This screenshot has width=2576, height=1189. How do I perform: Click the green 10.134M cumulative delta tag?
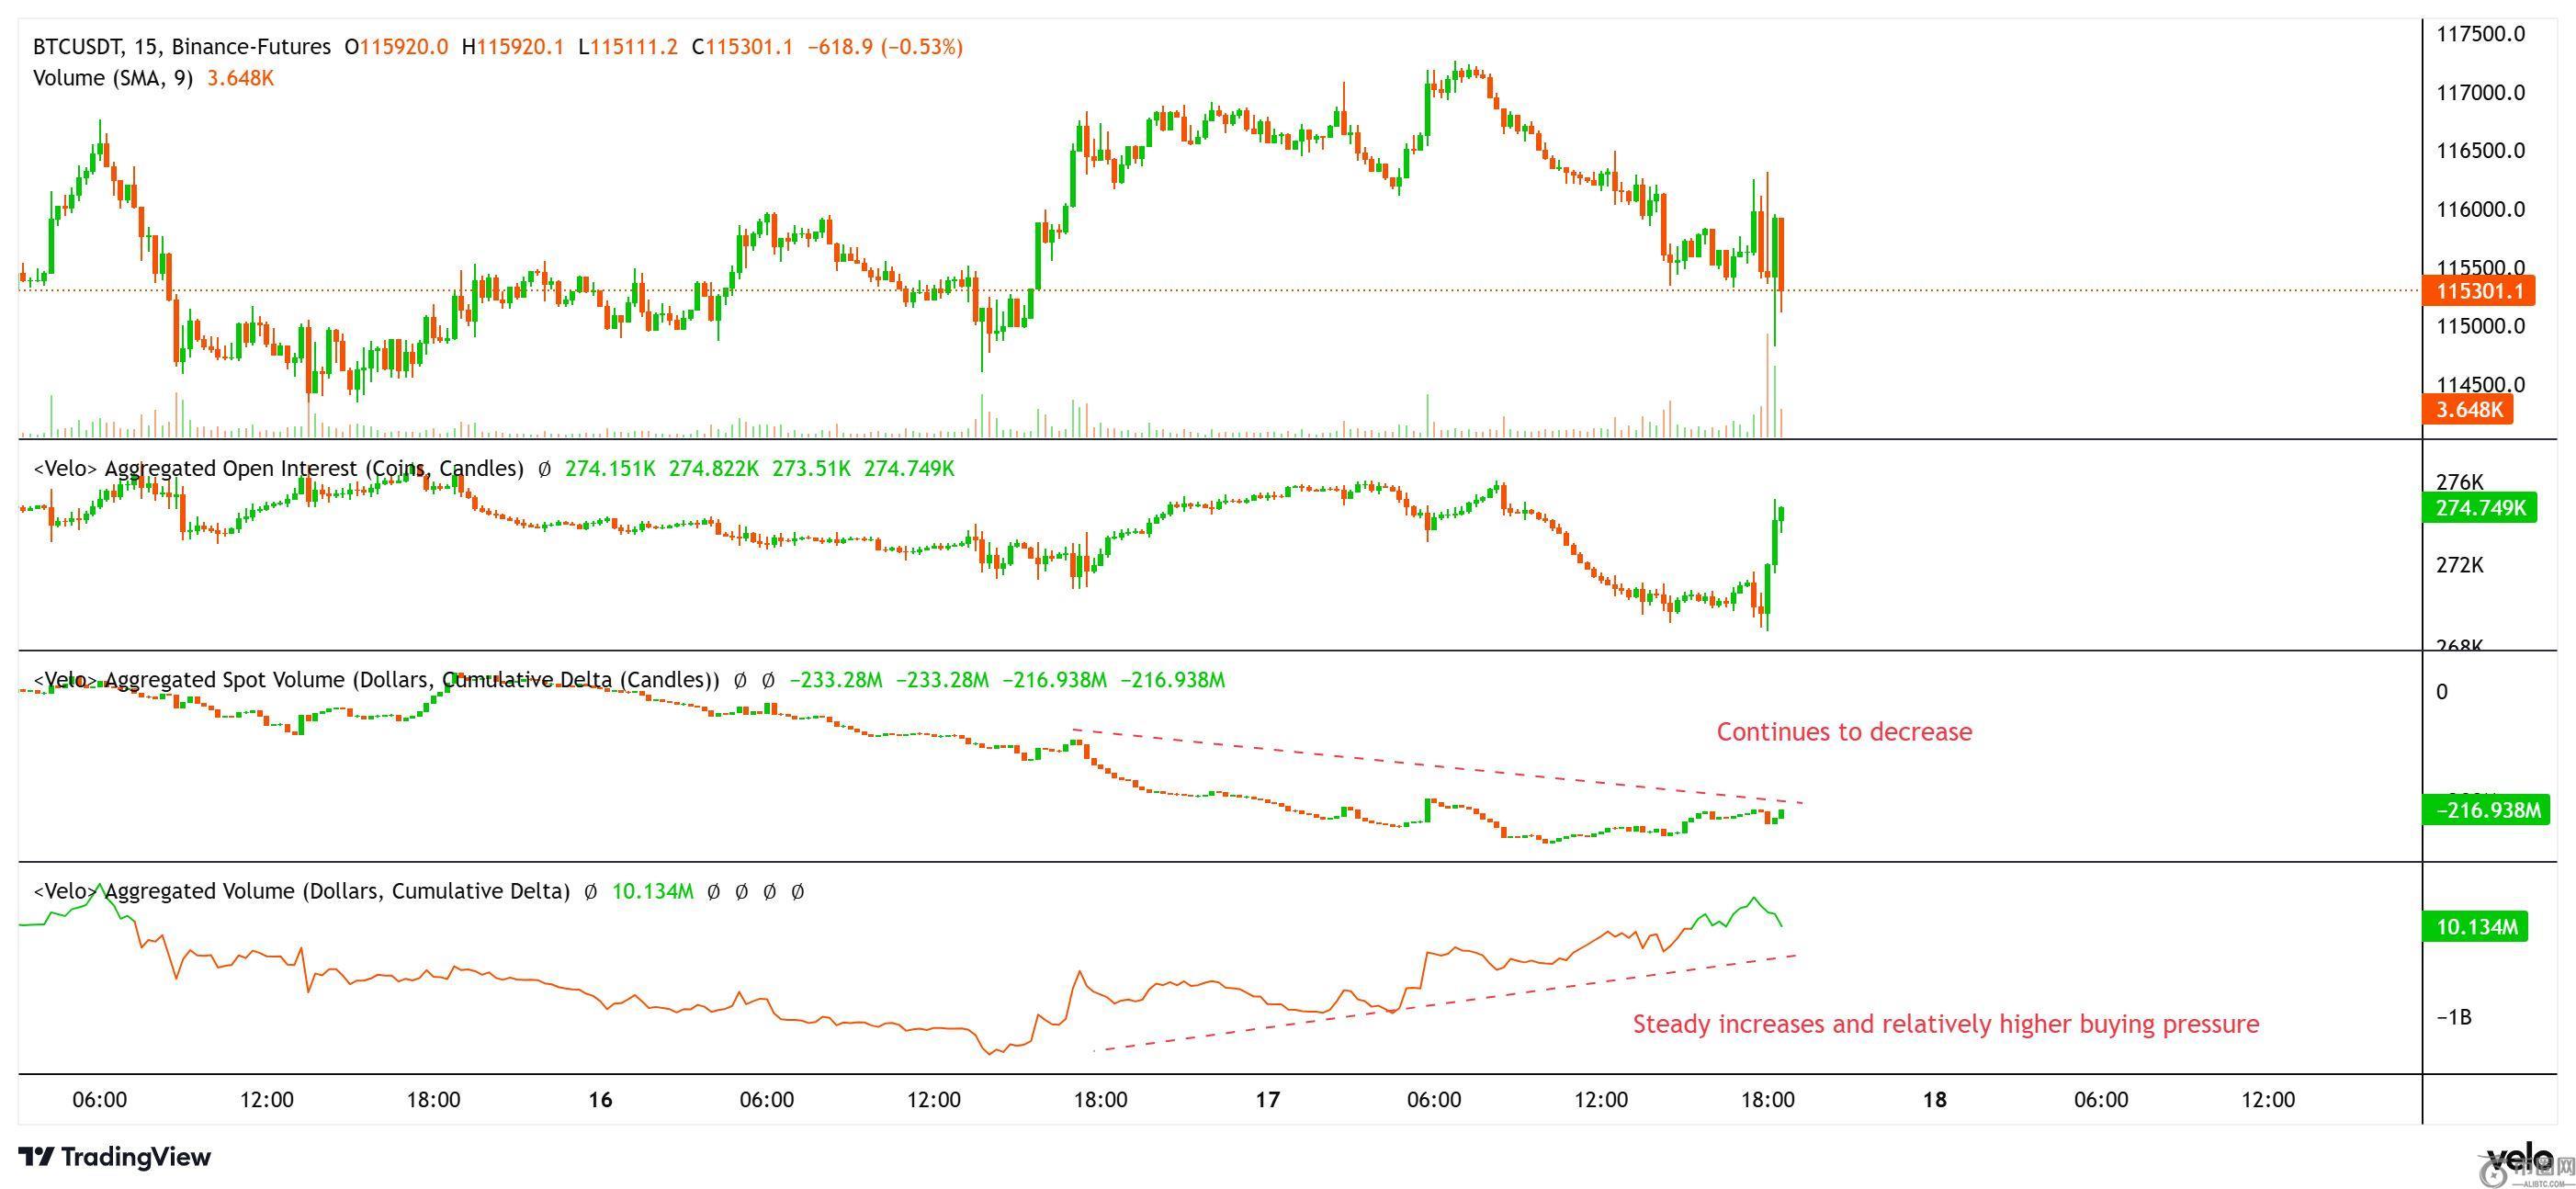tap(2474, 927)
